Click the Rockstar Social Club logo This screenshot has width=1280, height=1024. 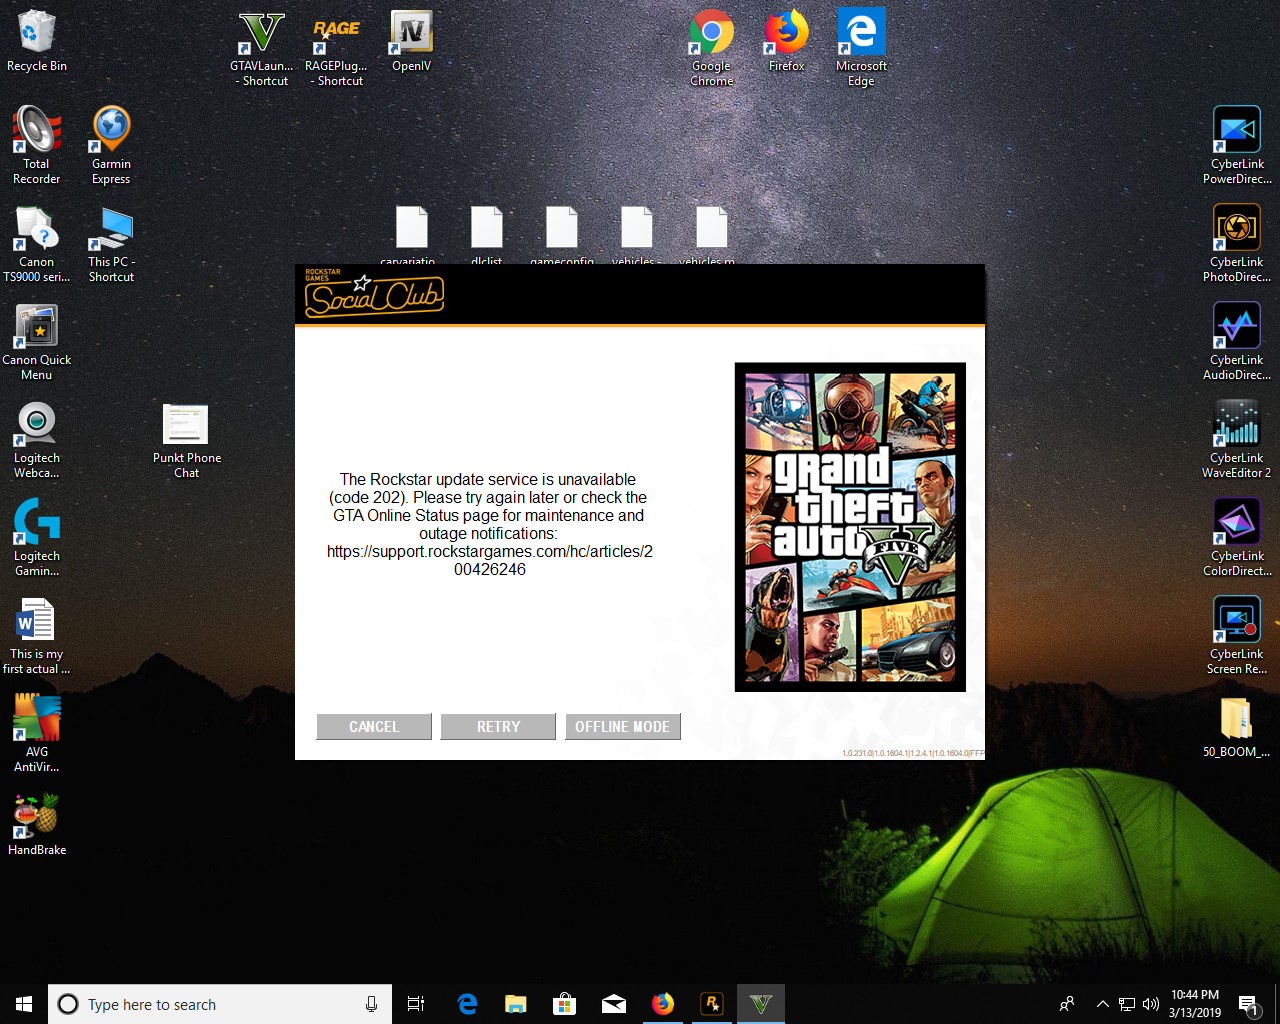tap(373, 293)
